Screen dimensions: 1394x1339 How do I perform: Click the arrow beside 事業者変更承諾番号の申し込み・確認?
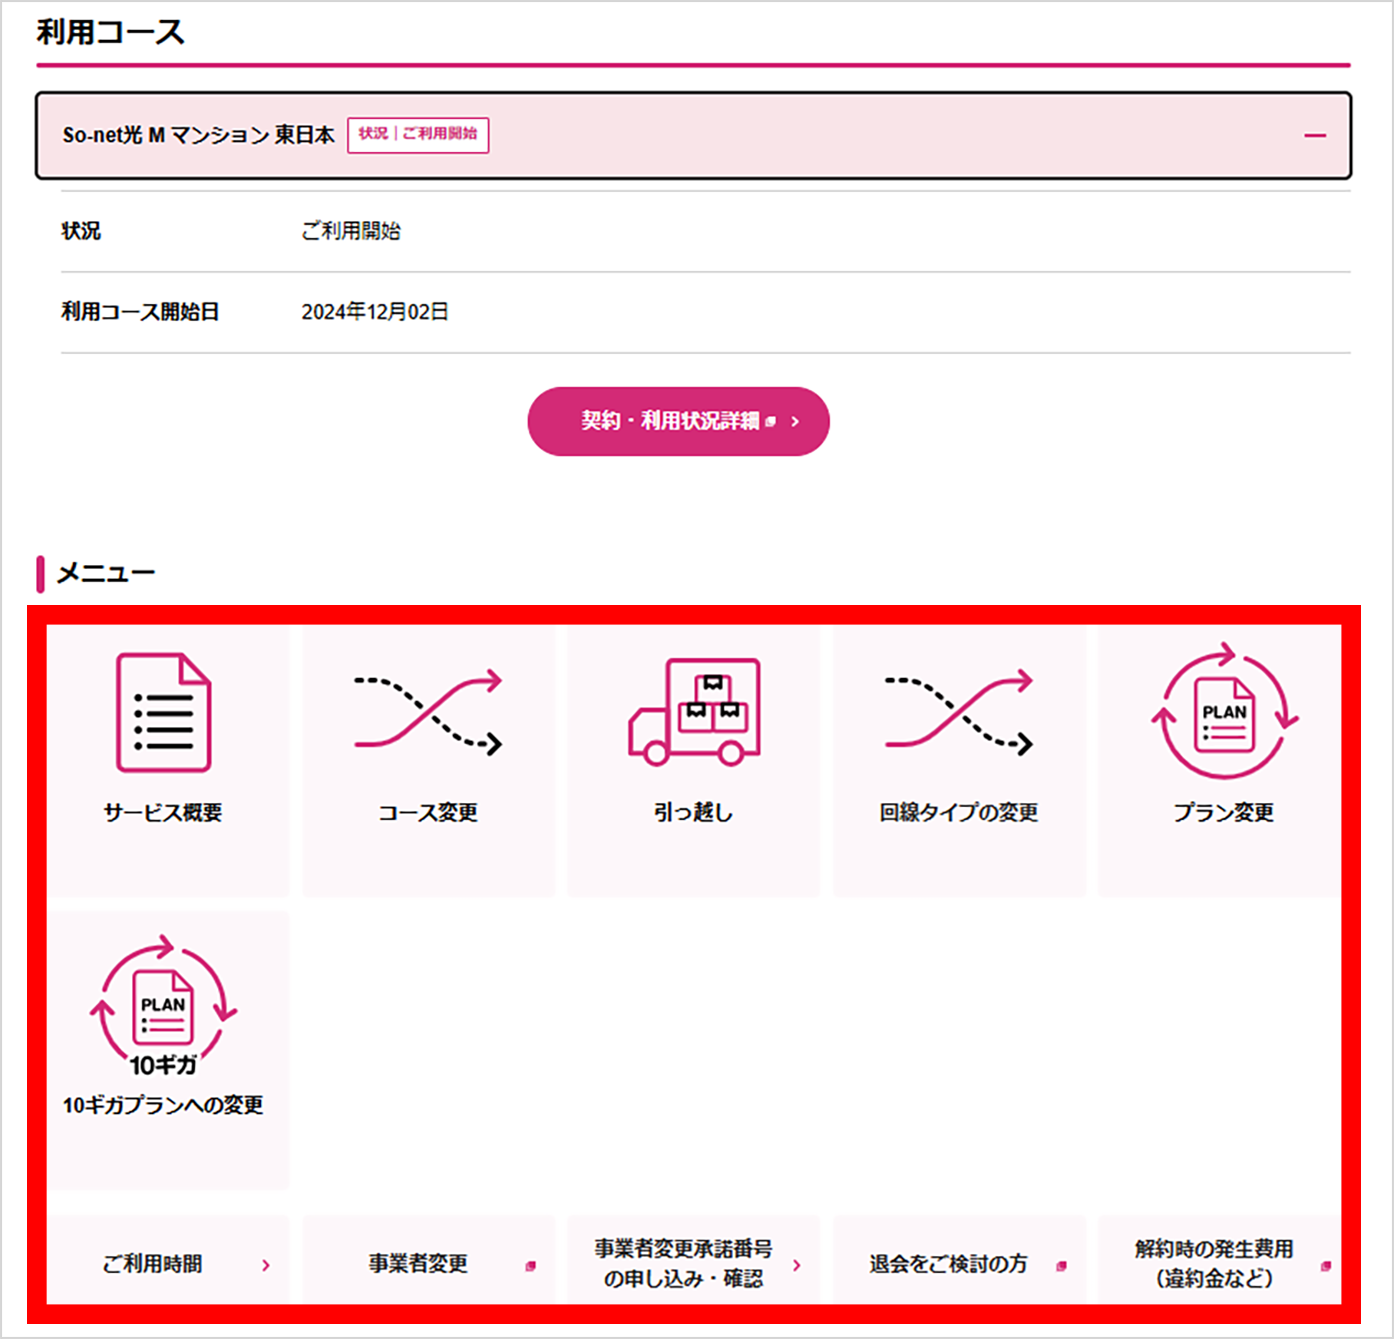[797, 1264]
